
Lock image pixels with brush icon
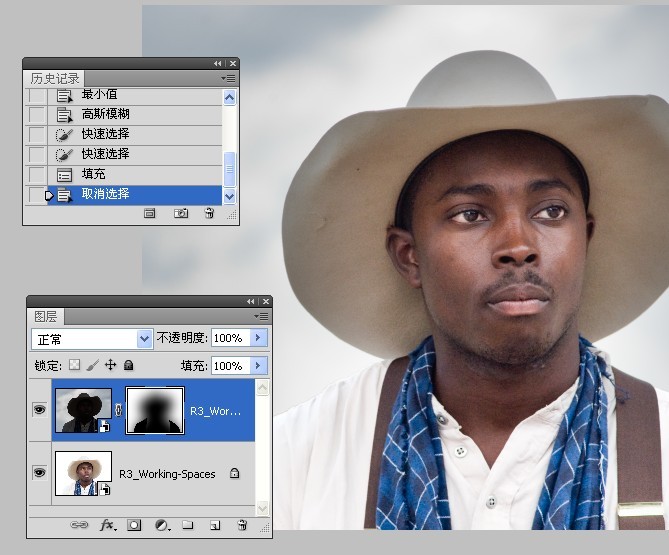(x=92, y=365)
